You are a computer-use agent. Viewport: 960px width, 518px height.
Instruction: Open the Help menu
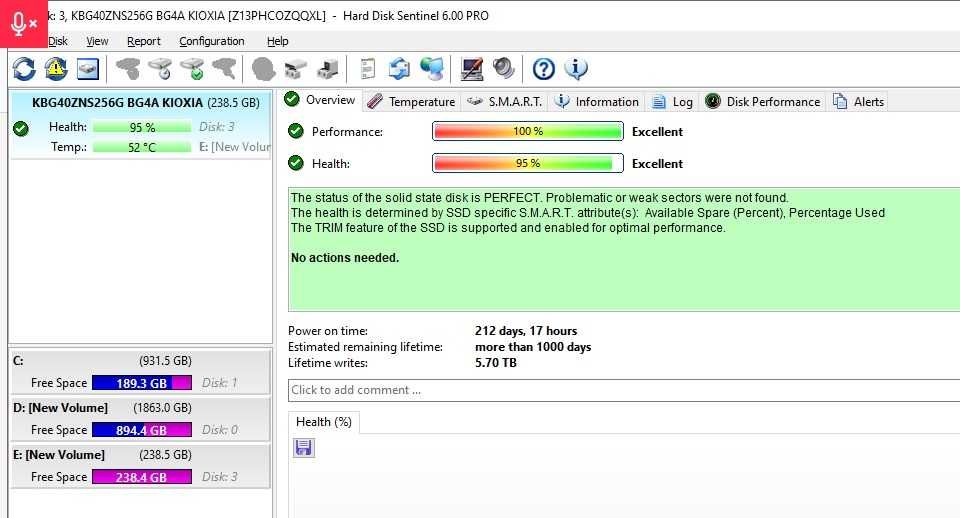[277, 41]
